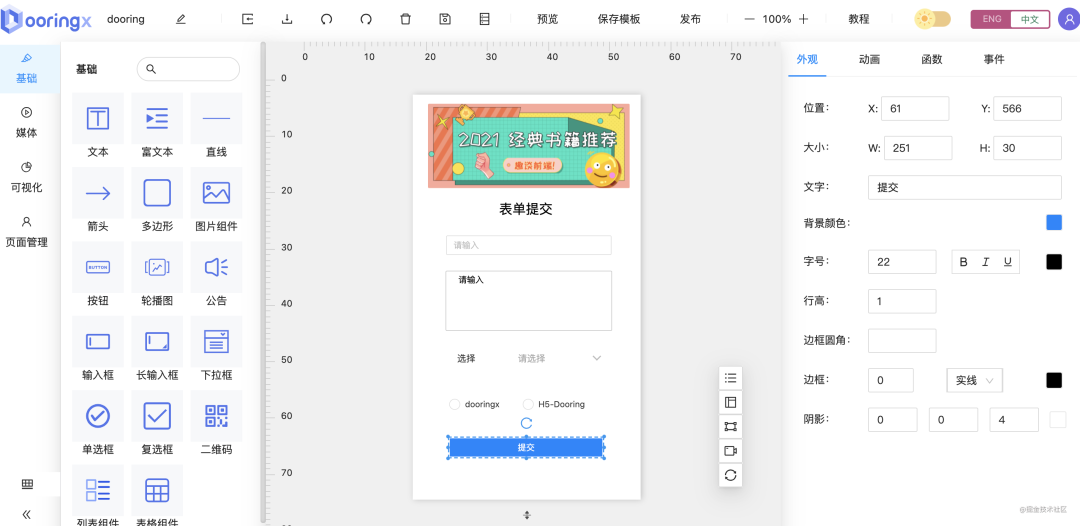This screenshot has height=526, width=1080.
Task: Select the 箭头 arrow component
Action: click(x=98, y=201)
